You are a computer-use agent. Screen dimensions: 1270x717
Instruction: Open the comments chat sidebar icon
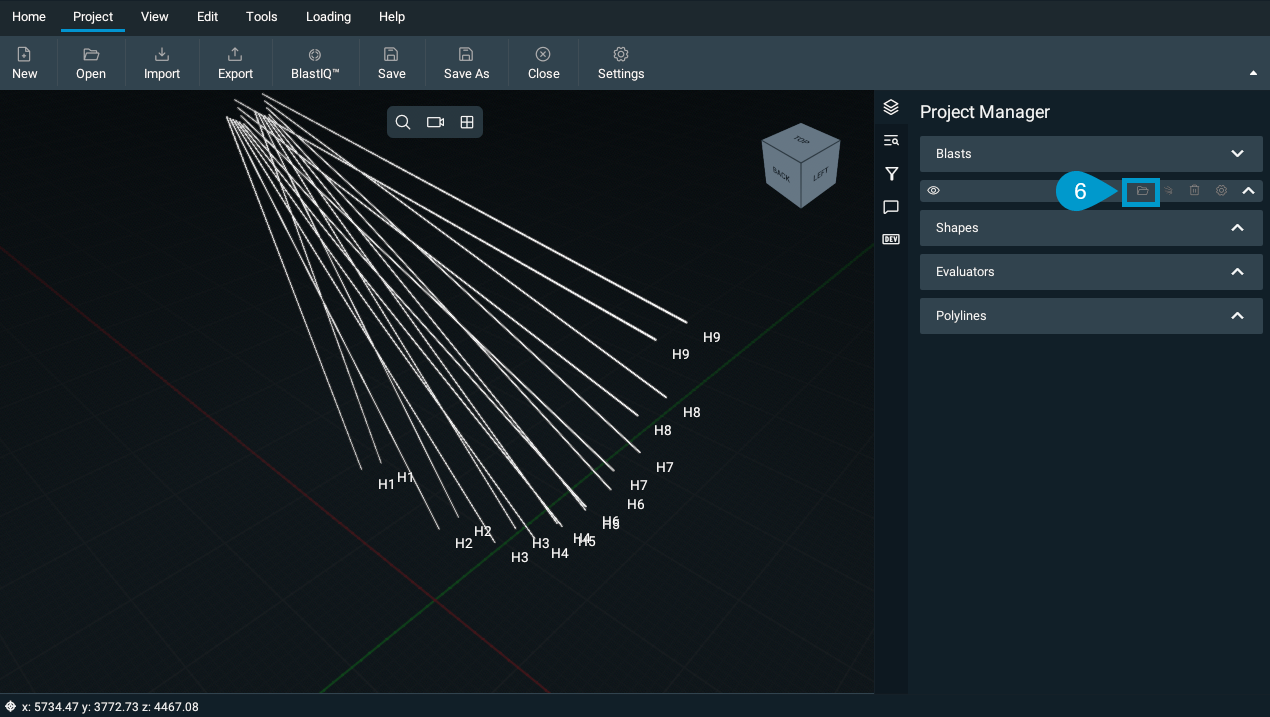tap(891, 207)
